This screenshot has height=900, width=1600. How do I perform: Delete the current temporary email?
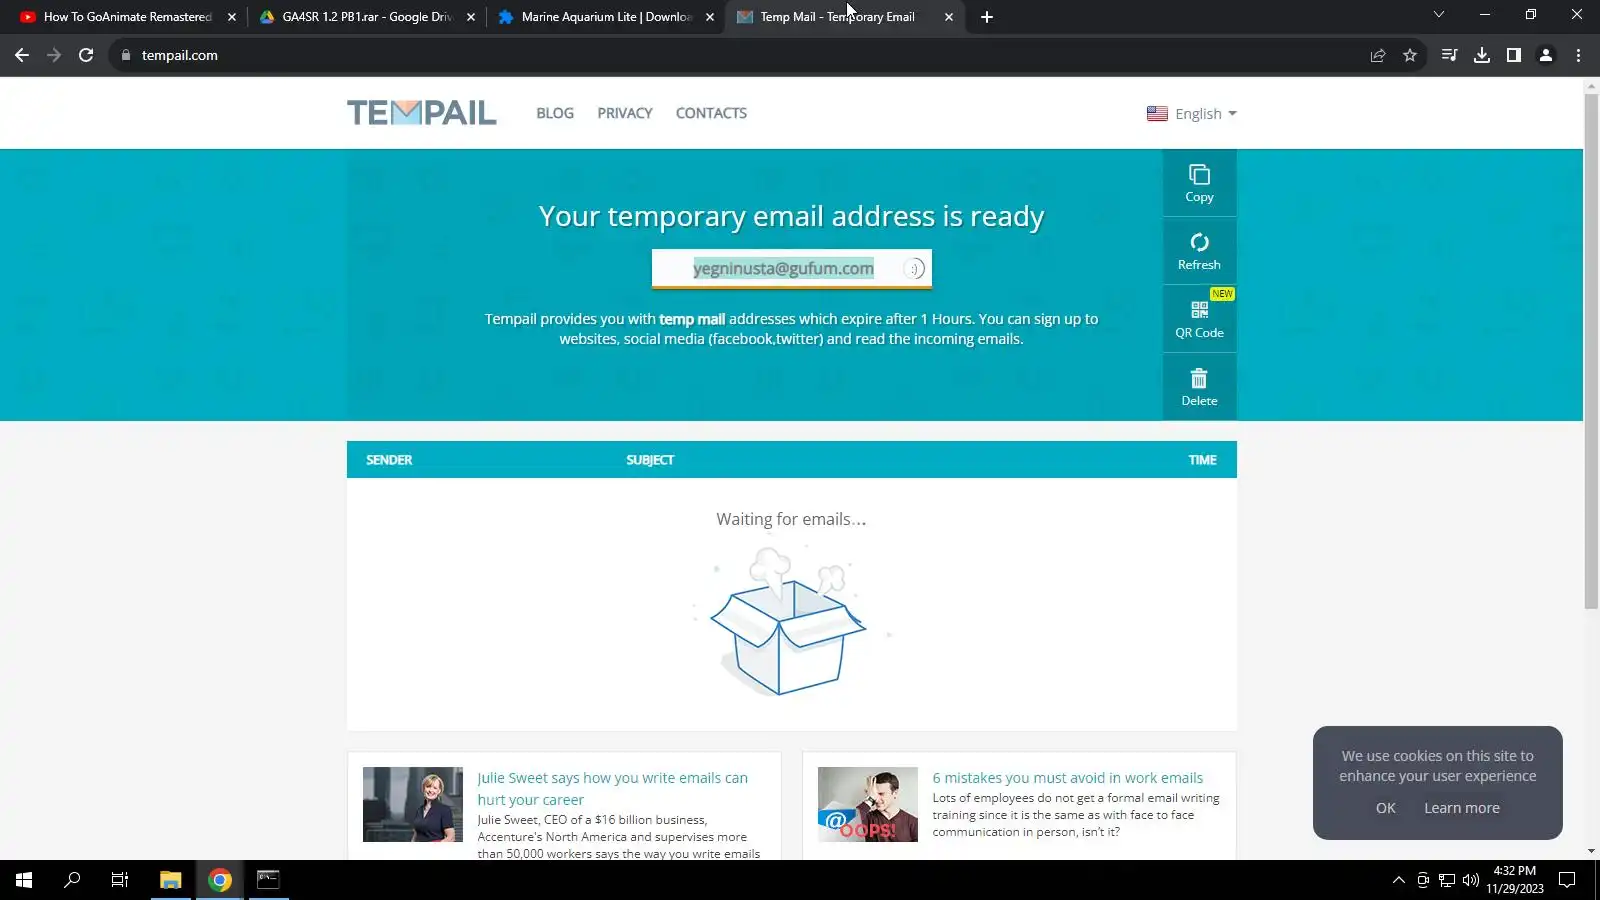coord(1199,387)
